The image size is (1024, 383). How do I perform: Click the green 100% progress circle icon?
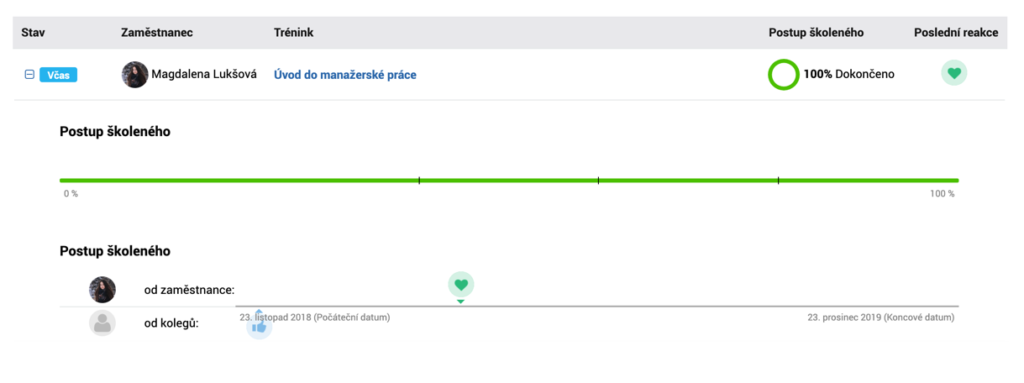783,75
